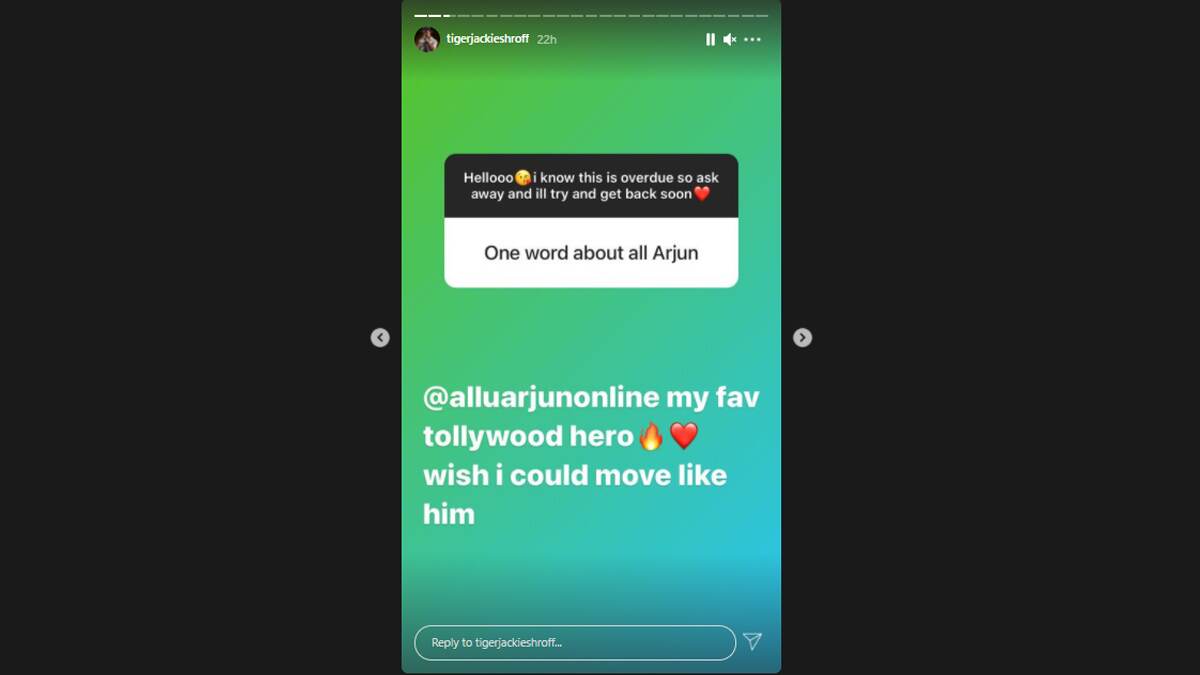
Task: Open tigerjackieshroff profile avatar
Action: click(427, 39)
